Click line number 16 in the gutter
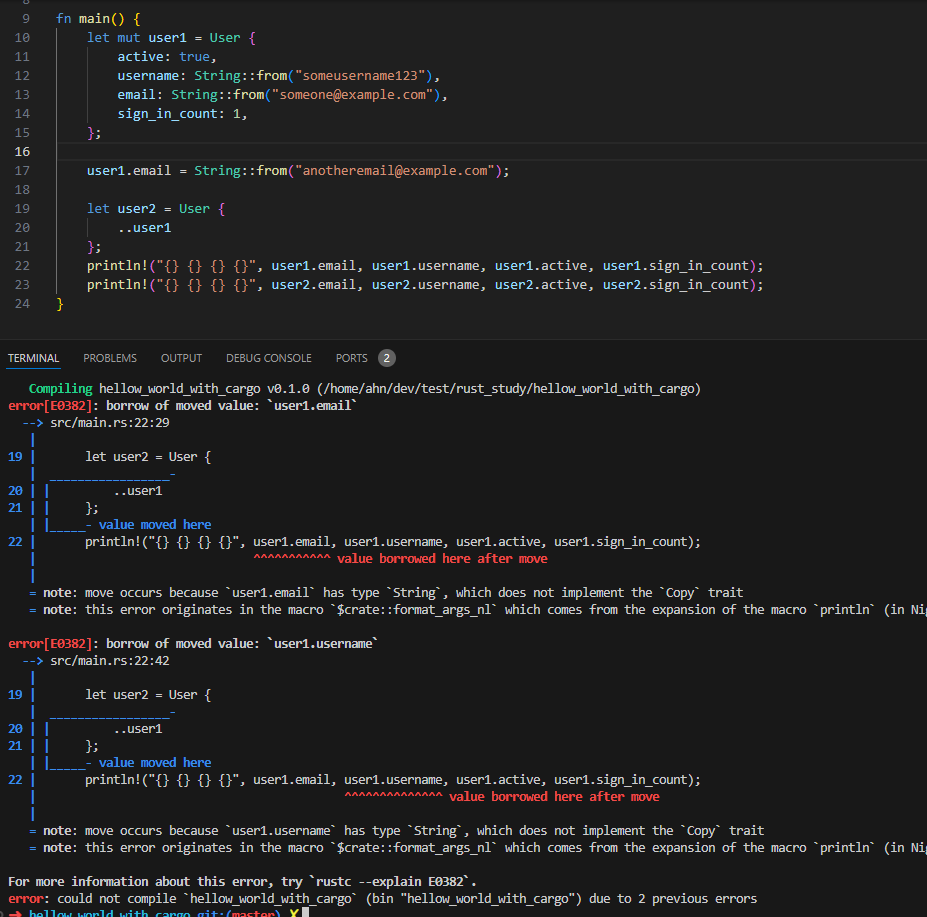 click(x=22, y=152)
